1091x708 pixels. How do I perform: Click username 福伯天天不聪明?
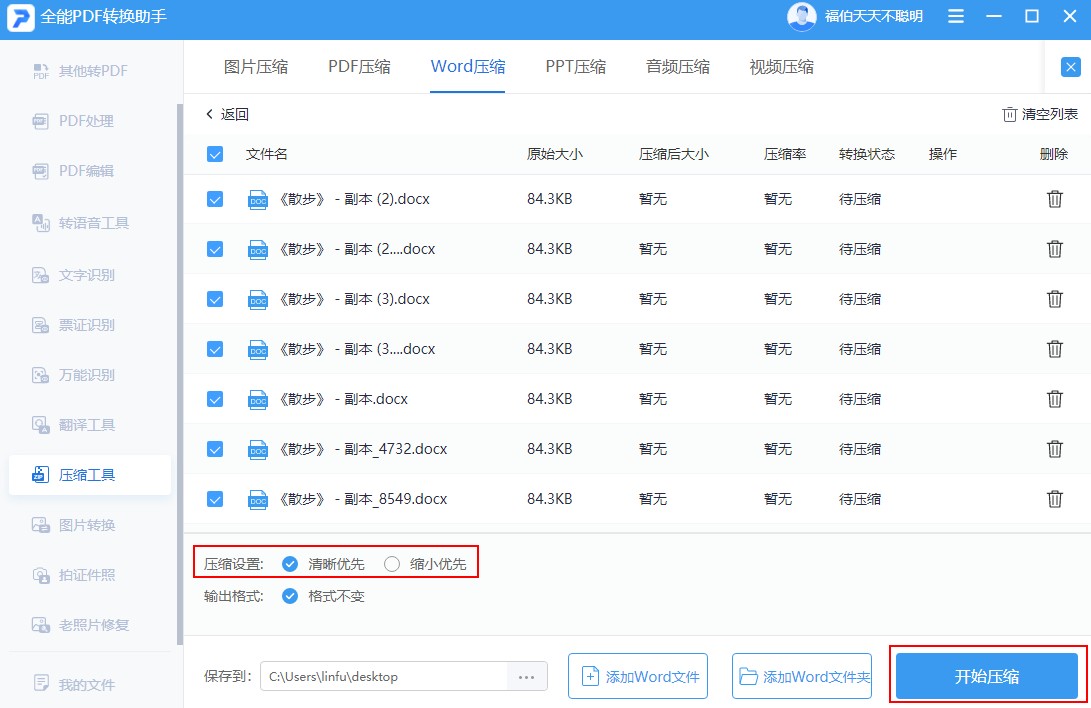coord(874,16)
